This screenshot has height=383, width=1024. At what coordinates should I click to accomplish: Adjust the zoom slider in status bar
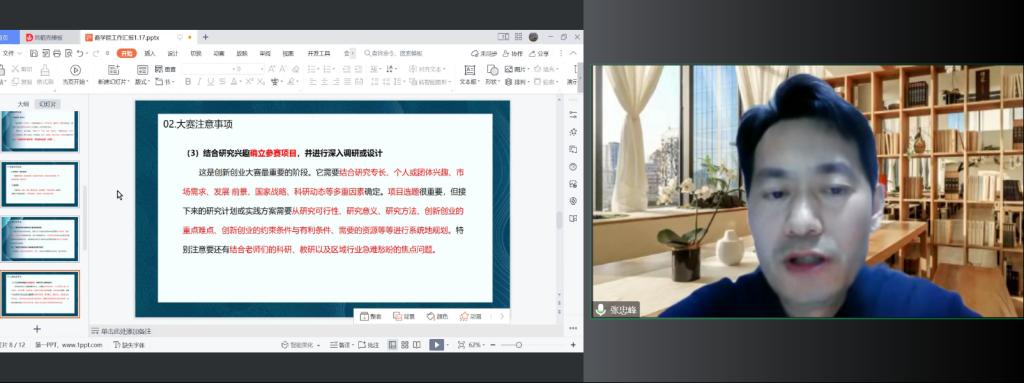(519, 344)
